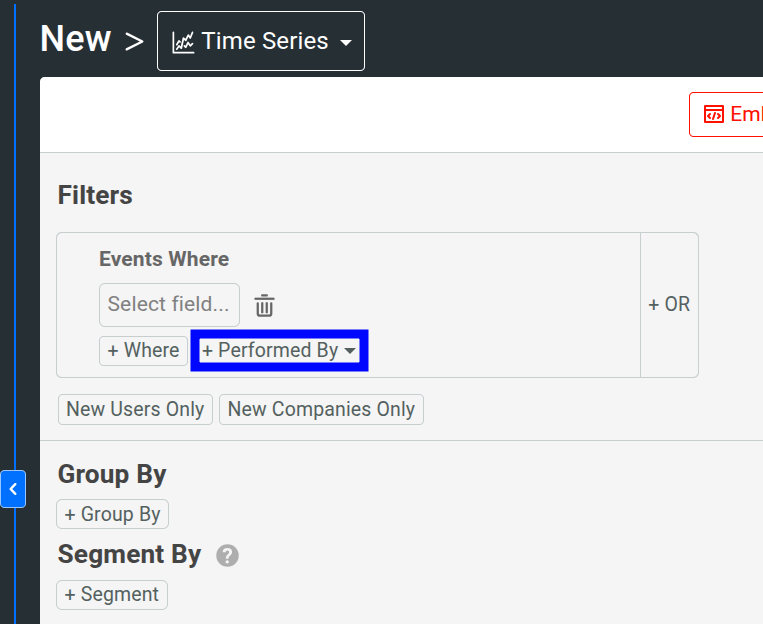Add a condition with + Where

143,351
